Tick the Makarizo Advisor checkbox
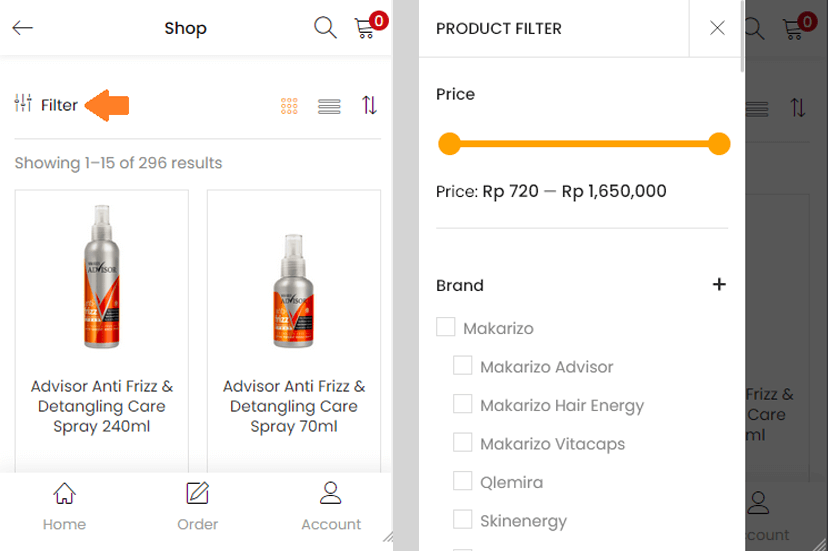Image resolution: width=828 pixels, height=551 pixels. (x=462, y=366)
